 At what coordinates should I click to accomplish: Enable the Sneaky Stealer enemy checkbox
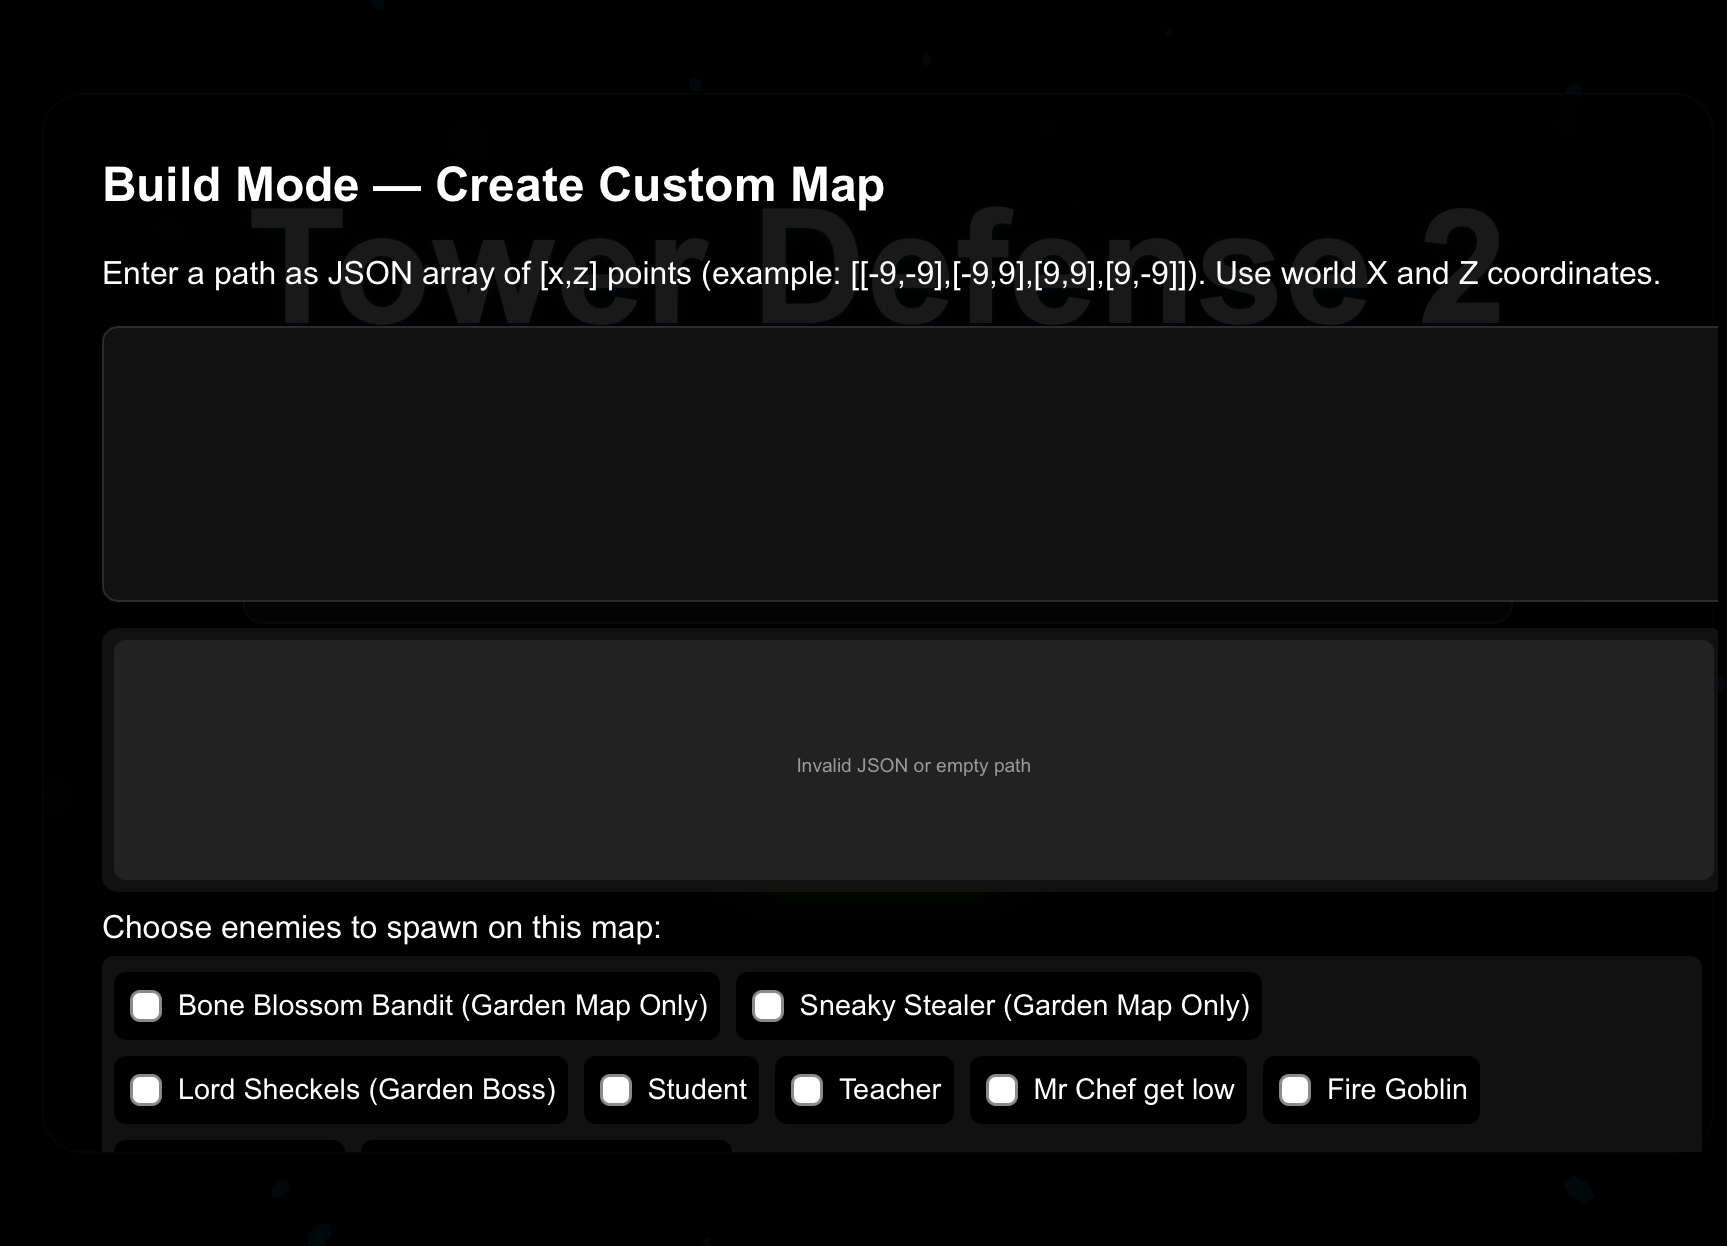768,1006
